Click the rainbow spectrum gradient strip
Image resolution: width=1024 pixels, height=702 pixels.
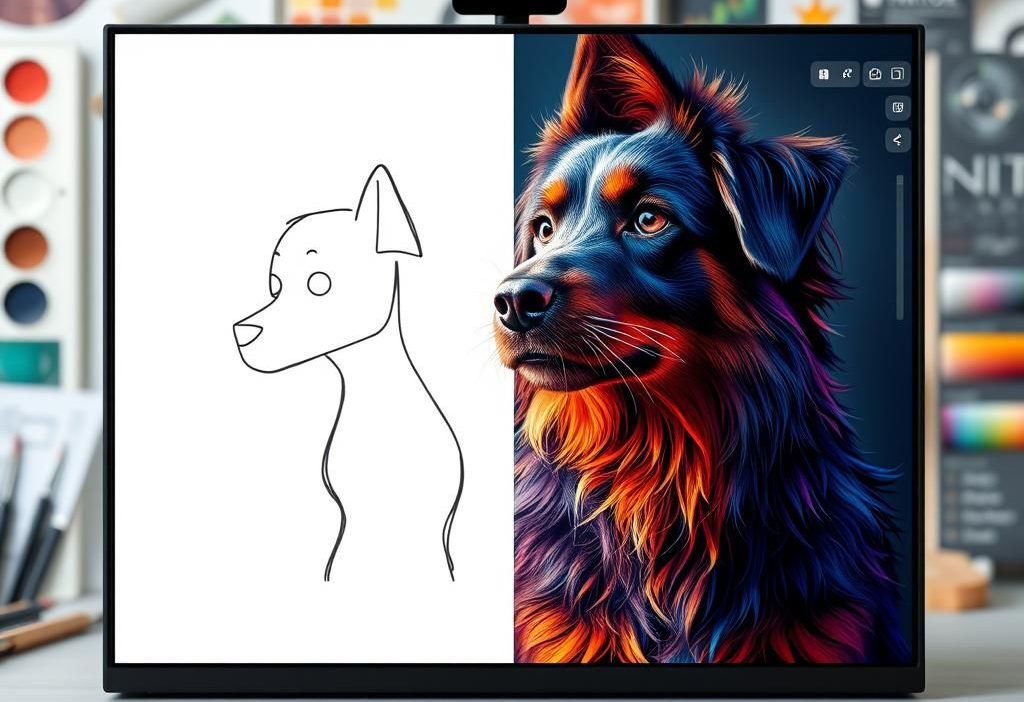(x=983, y=426)
